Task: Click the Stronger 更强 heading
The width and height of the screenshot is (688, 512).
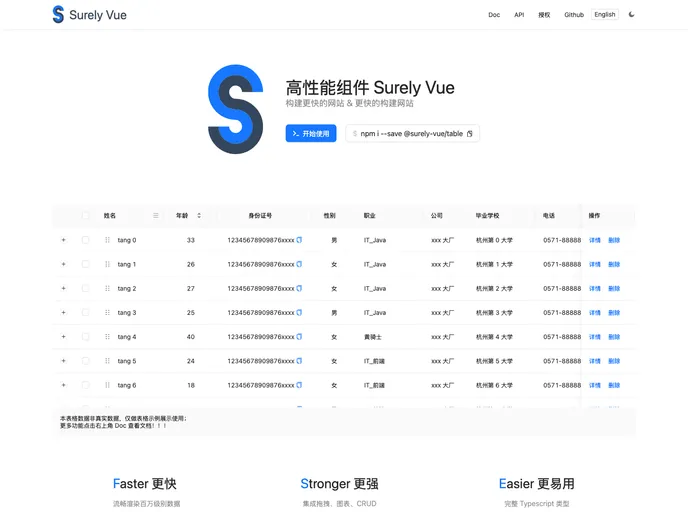Action: click(339, 483)
